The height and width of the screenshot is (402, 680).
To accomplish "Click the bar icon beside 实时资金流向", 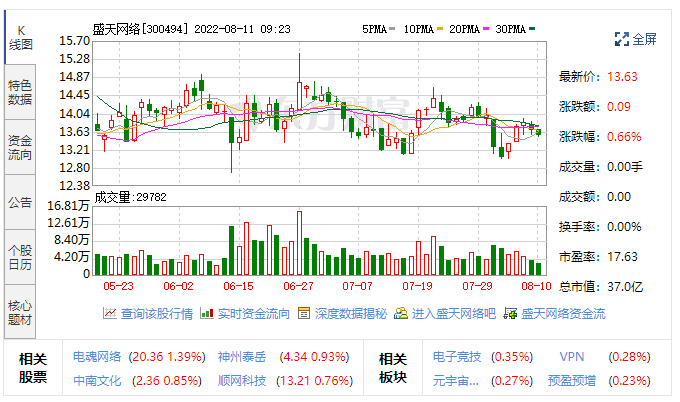I will pos(207,313).
